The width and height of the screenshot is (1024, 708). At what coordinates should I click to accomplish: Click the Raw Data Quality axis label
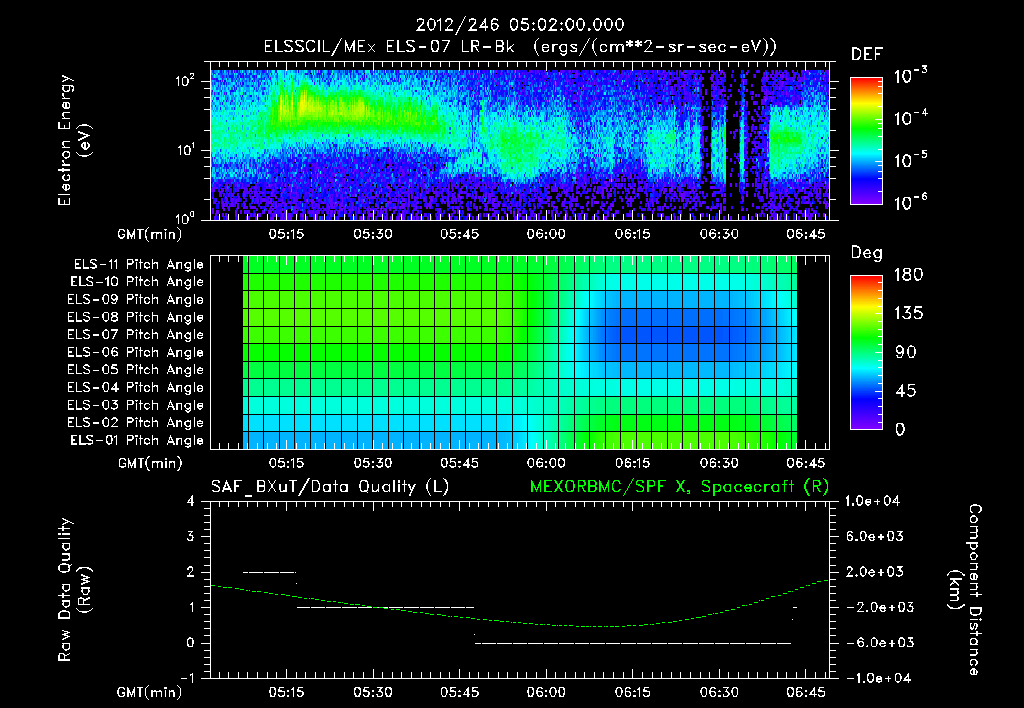pyautogui.click(x=74, y=590)
